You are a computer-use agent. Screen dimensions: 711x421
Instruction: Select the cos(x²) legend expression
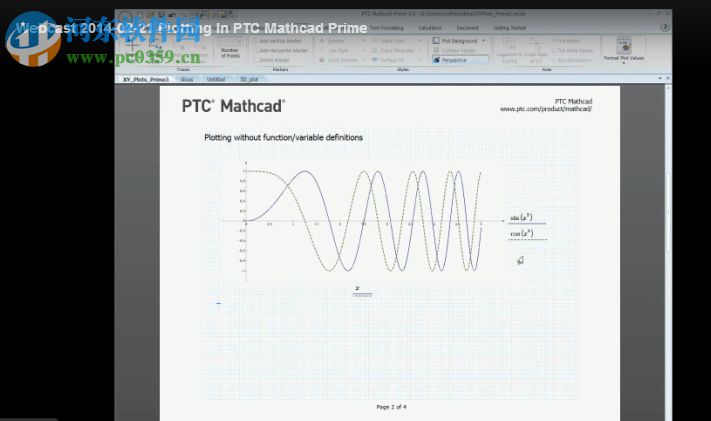[x=521, y=234]
